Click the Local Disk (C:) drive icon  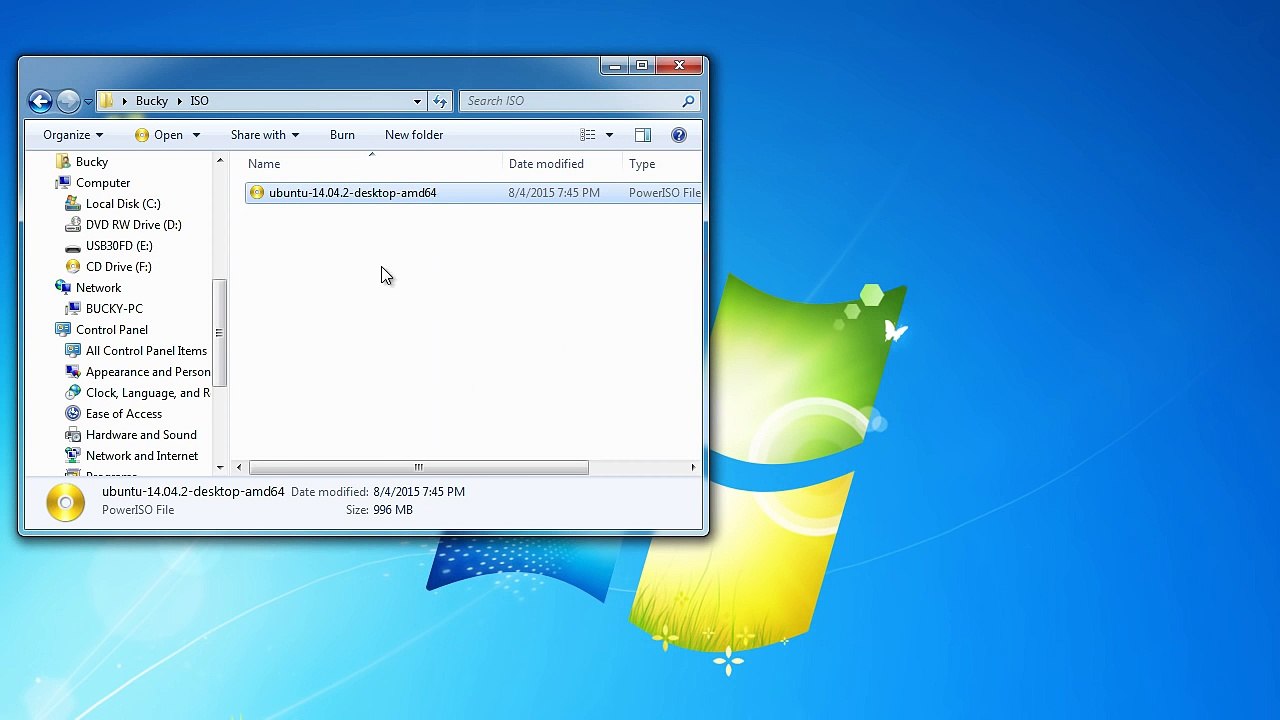[72, 204]
